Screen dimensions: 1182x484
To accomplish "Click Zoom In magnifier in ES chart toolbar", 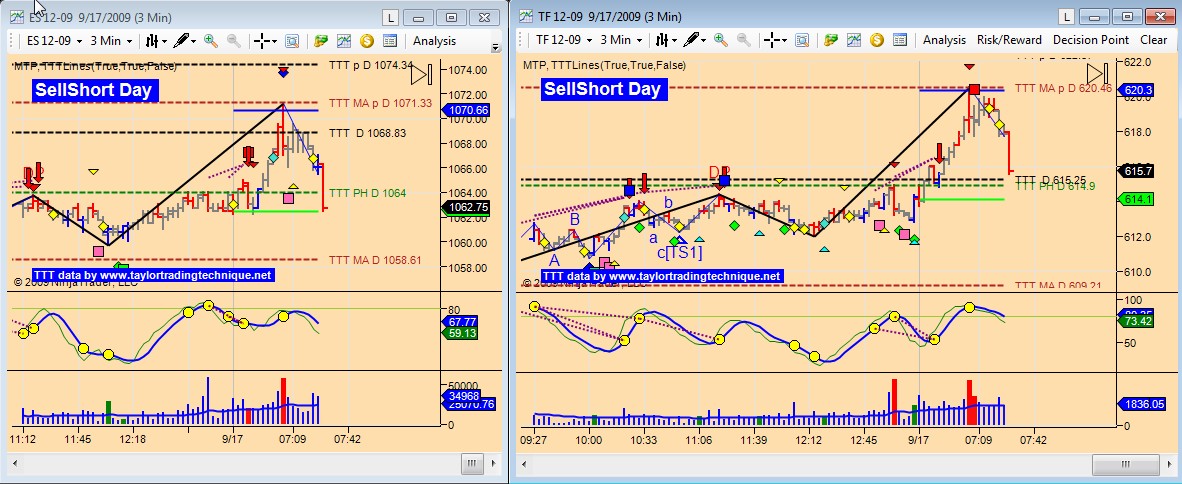I will [x=210, y=41].
